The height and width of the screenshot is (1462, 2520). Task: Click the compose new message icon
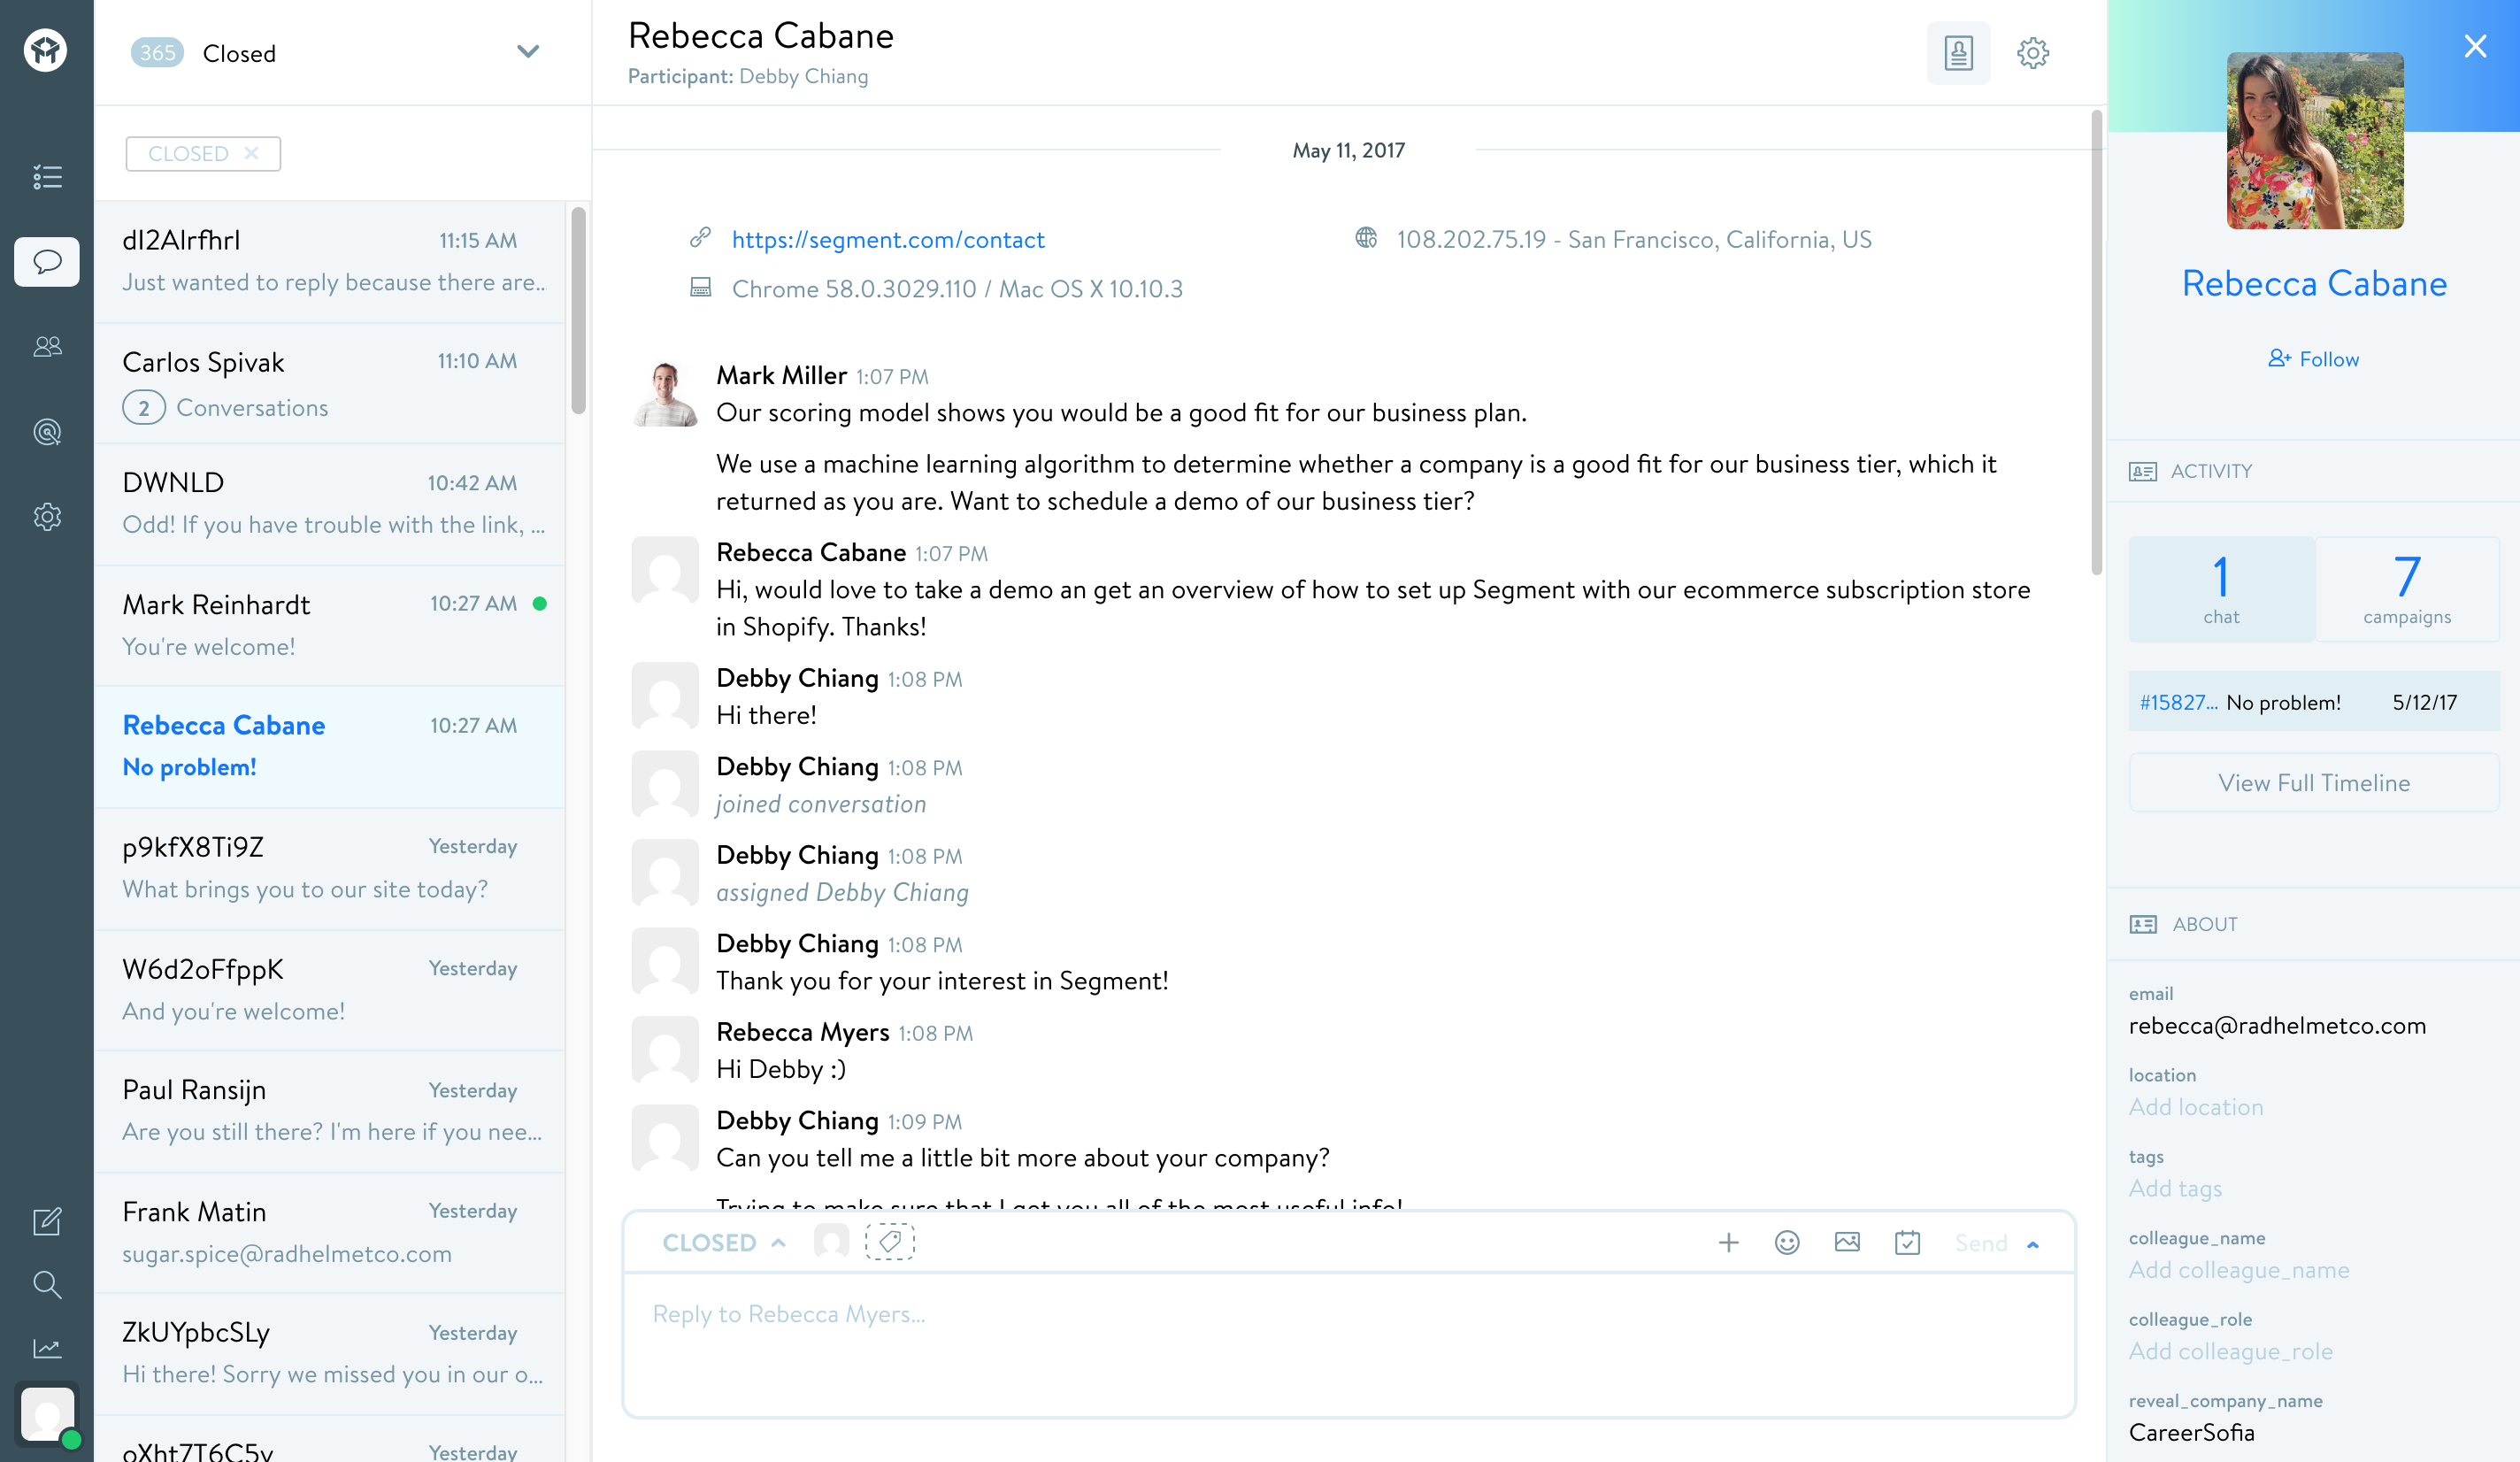[x=47, y=1221]
